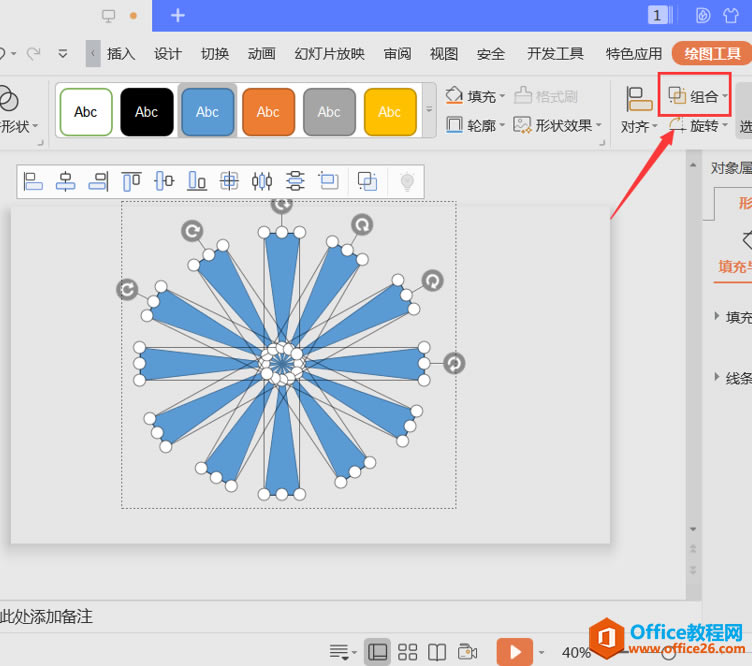Open the 轮廓 outline dropdown arrow
Viewport: 752px width, 666px height.
[x=502, y=126]
